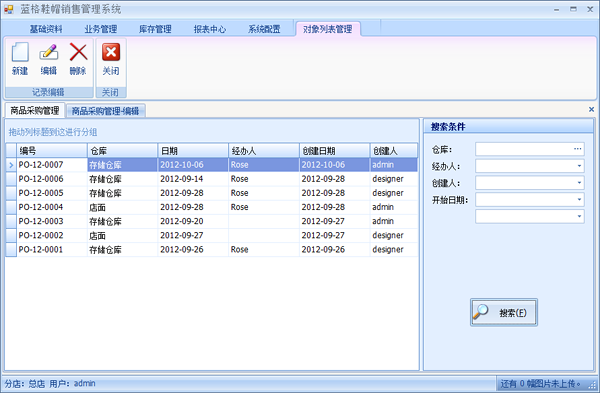Select the 系统配置 ribbon tab
The height and width of the screenshot is (393, 600).
(264, 29)
